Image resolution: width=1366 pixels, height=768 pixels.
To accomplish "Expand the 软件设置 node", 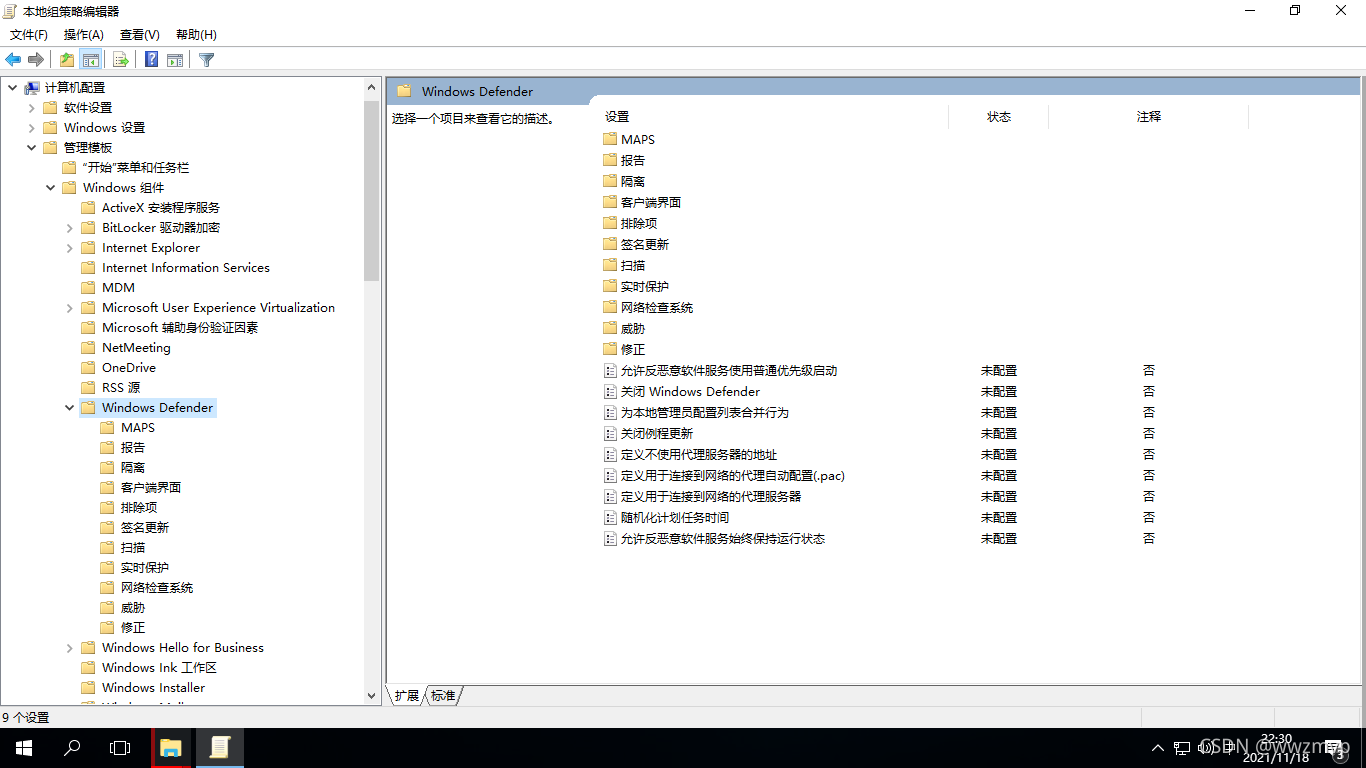I will pyautogui.click(x=32, y=108).
